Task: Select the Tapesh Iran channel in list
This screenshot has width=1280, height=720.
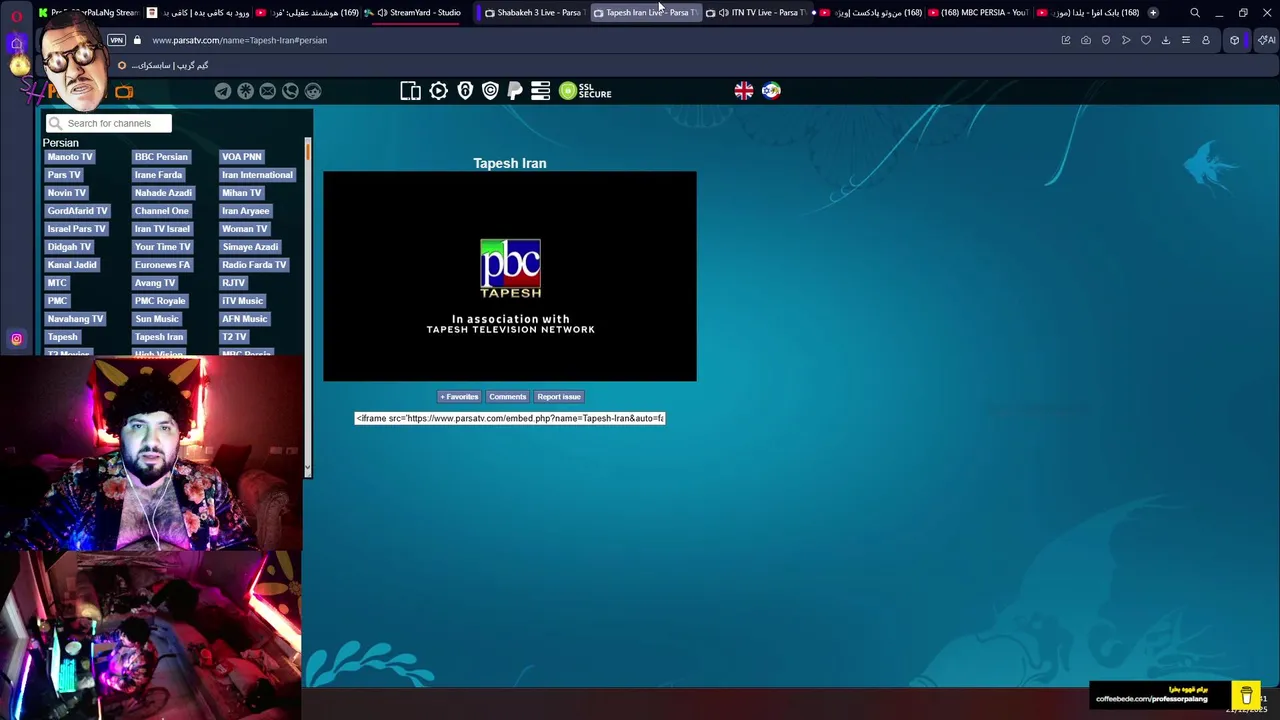Action: point(159,337)
